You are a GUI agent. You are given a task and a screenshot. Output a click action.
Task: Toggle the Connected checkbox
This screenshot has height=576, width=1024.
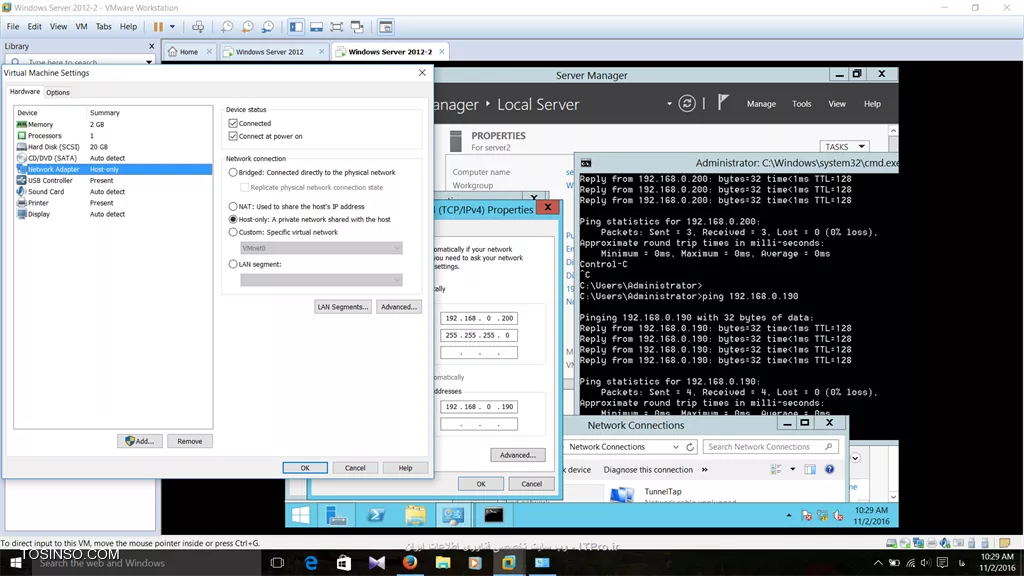pyautogui.click(x=233, y=123)
